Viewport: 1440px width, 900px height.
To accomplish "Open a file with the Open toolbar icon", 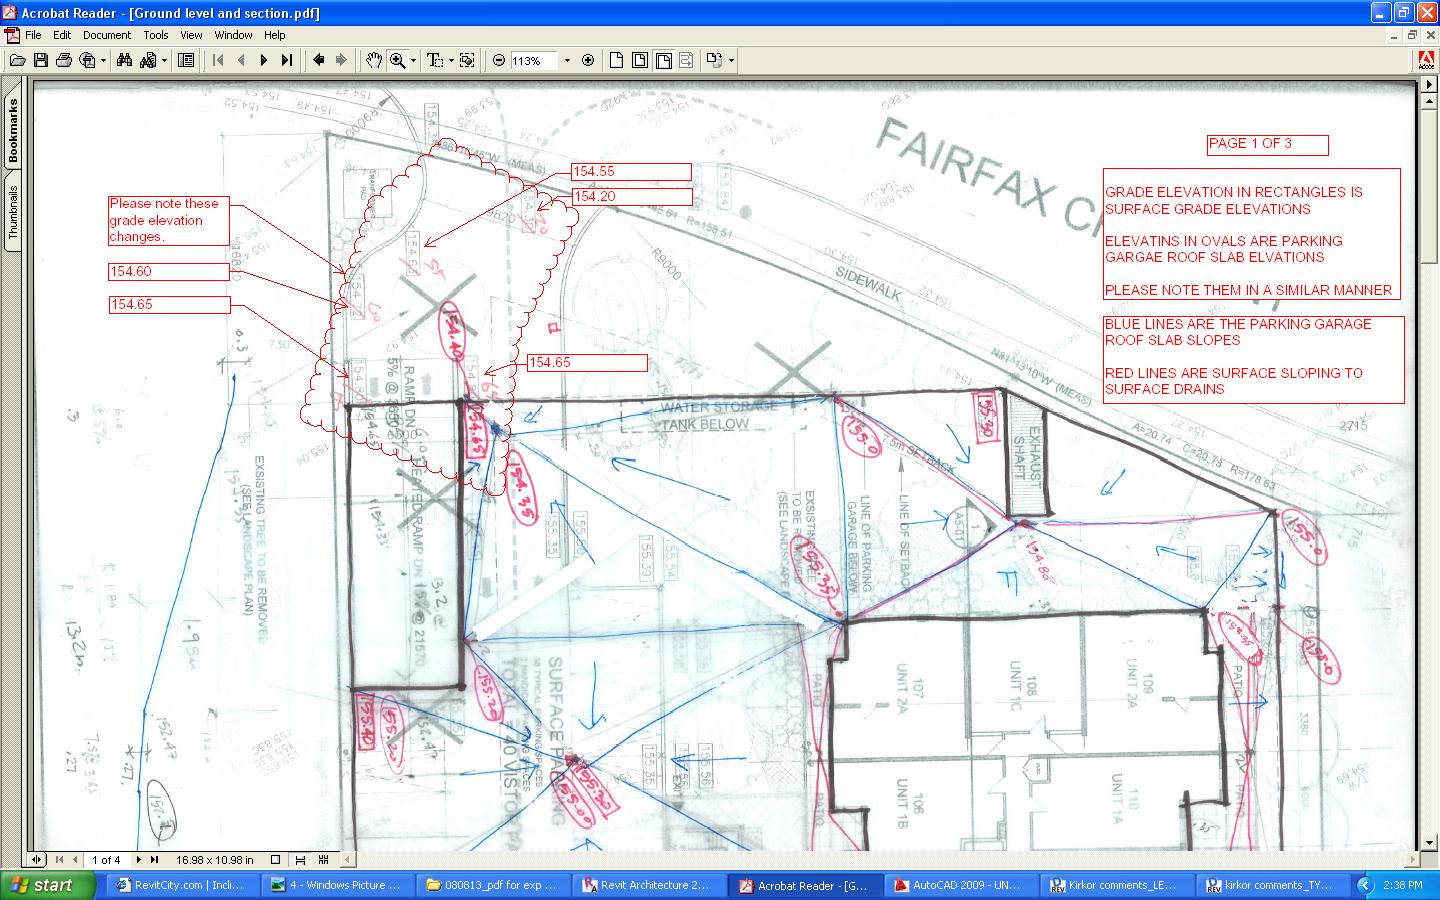I will click(x=17, y=60).
